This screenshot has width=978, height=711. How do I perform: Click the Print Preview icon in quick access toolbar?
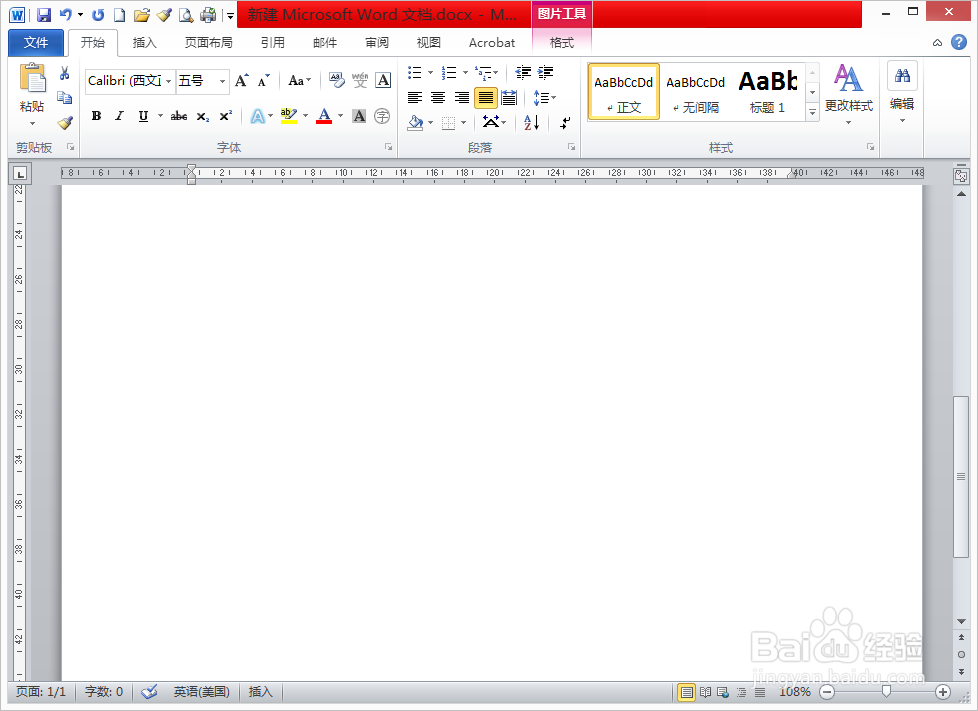(x=186, y=15)
